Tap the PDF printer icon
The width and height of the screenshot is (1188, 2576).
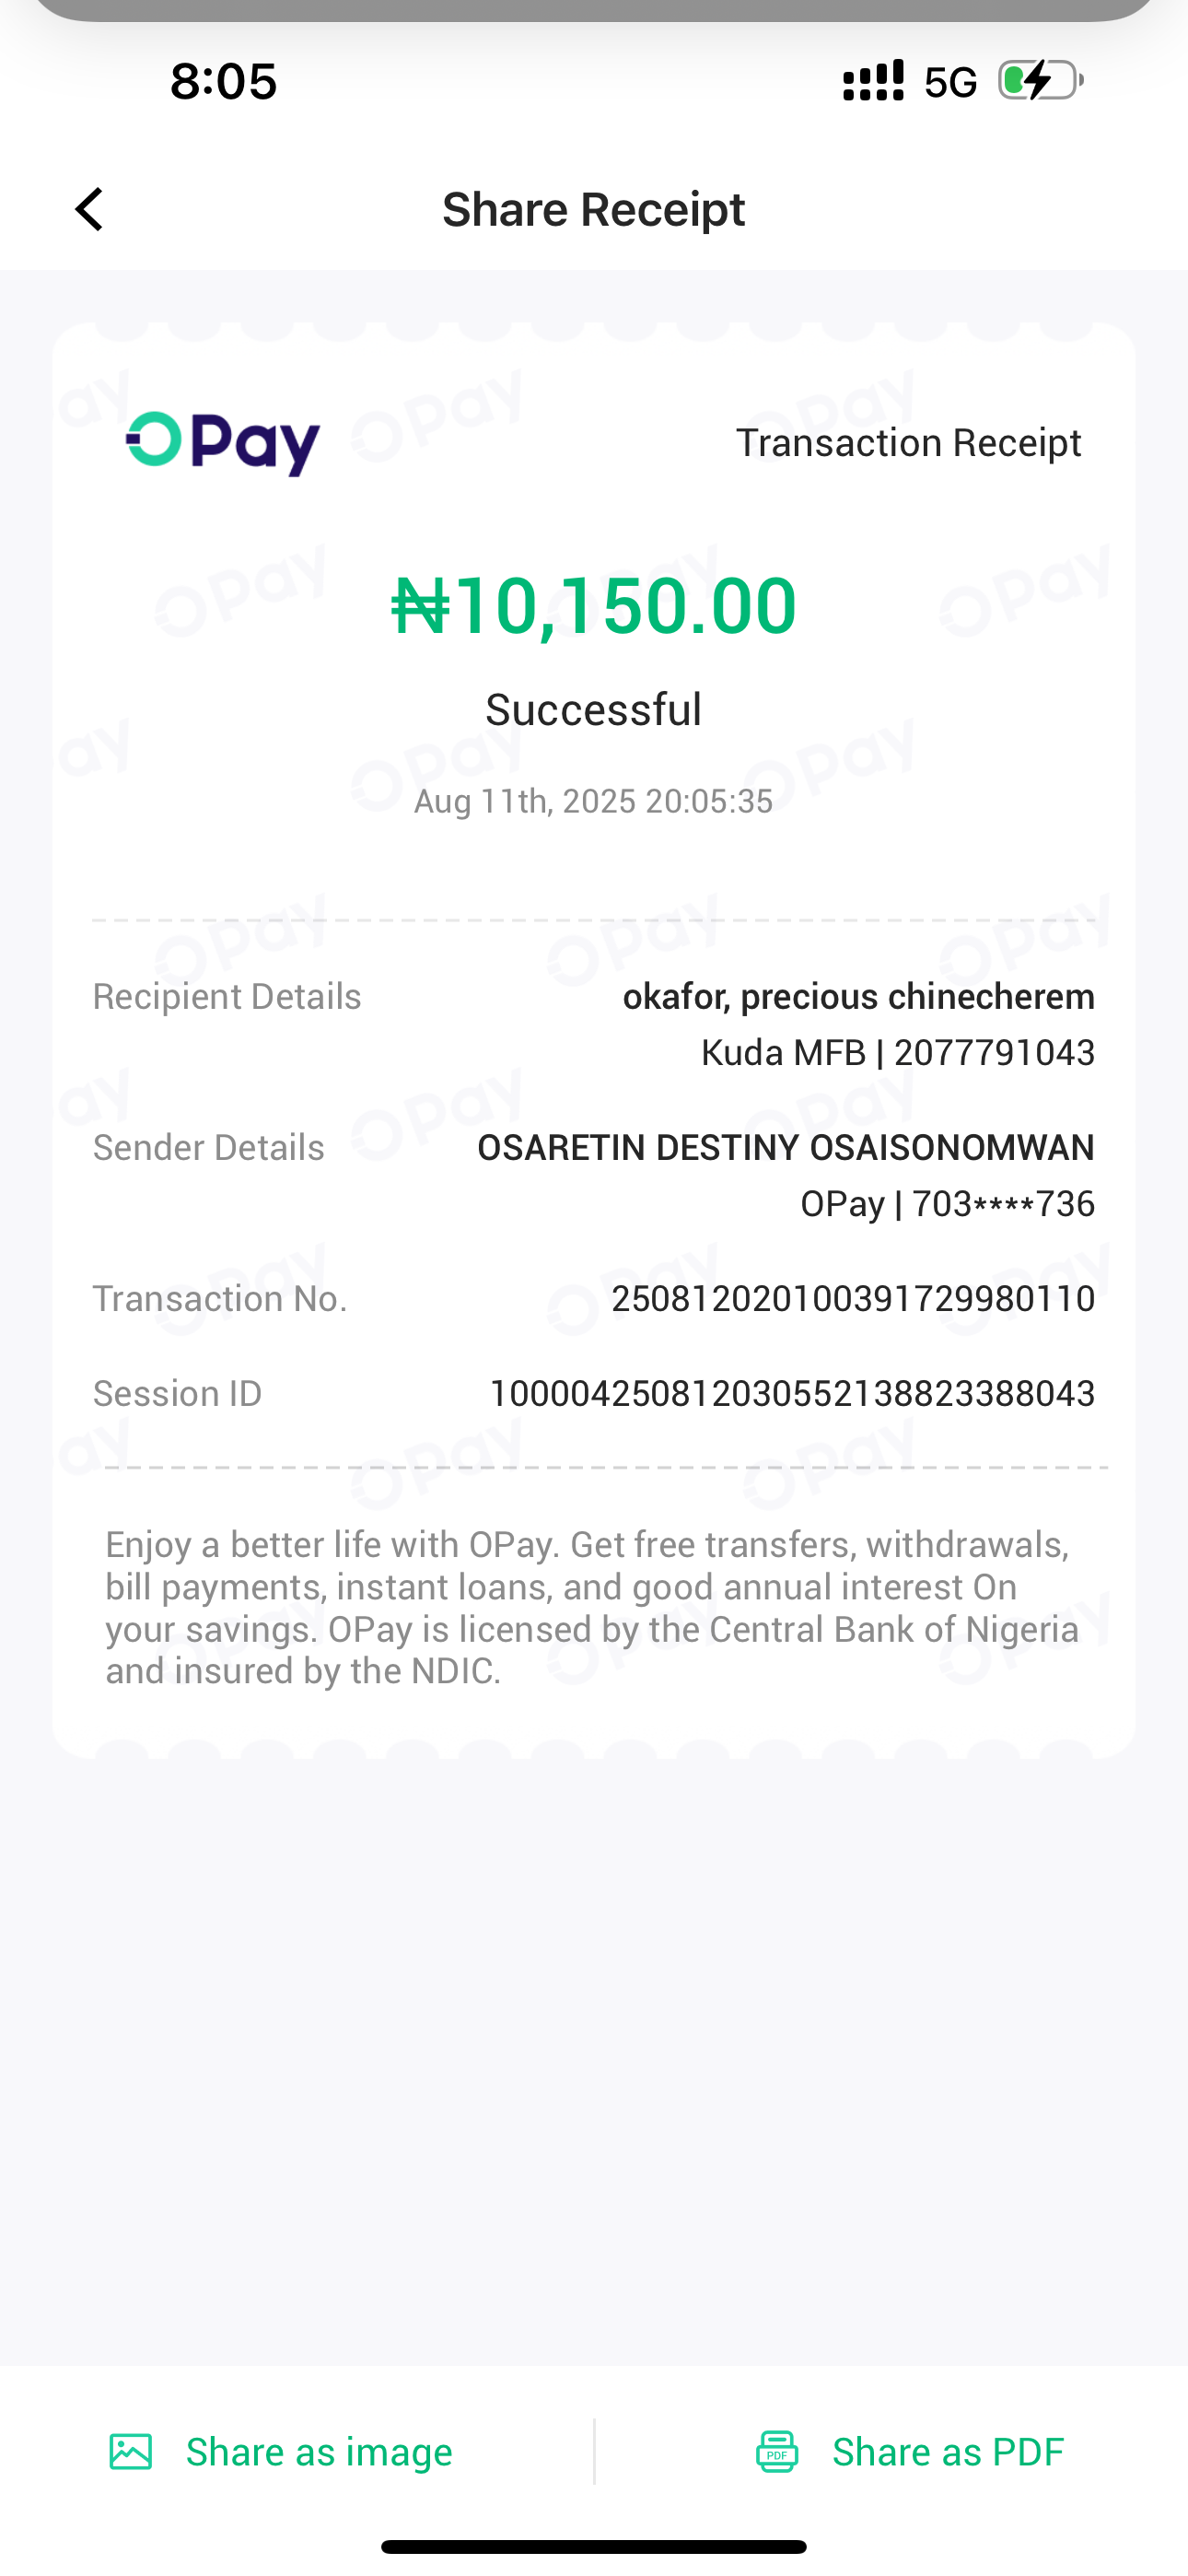(777, 2452)
